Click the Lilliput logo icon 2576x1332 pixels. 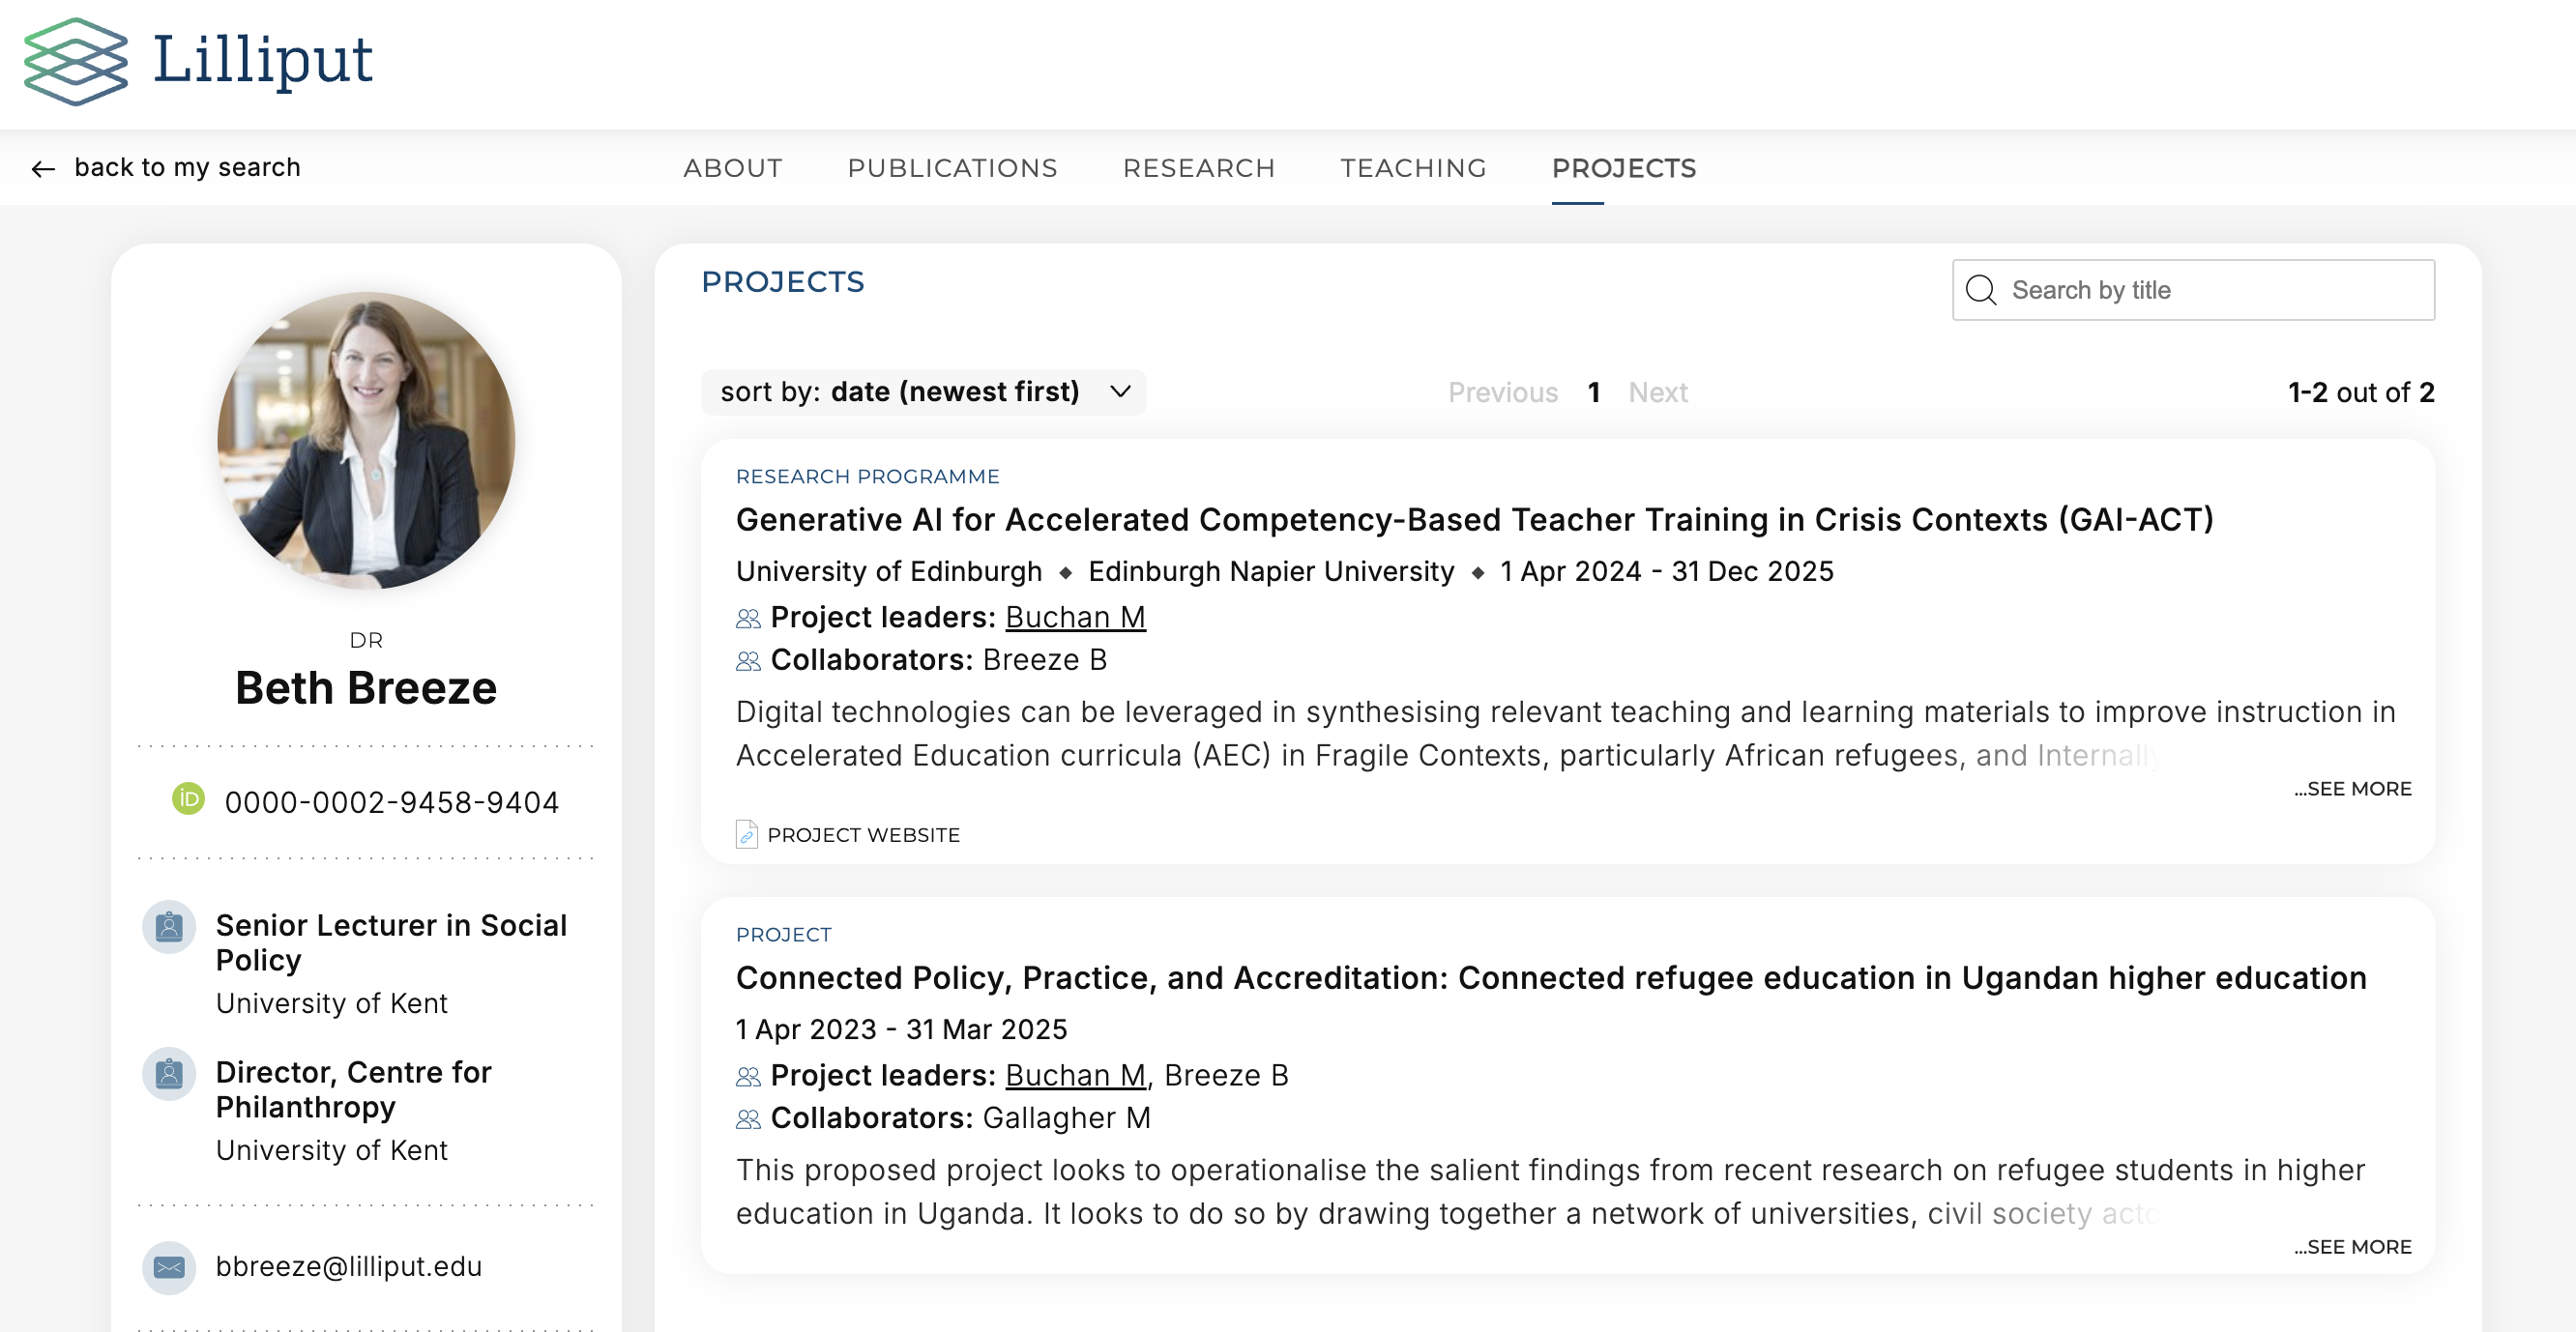point(76,61)
